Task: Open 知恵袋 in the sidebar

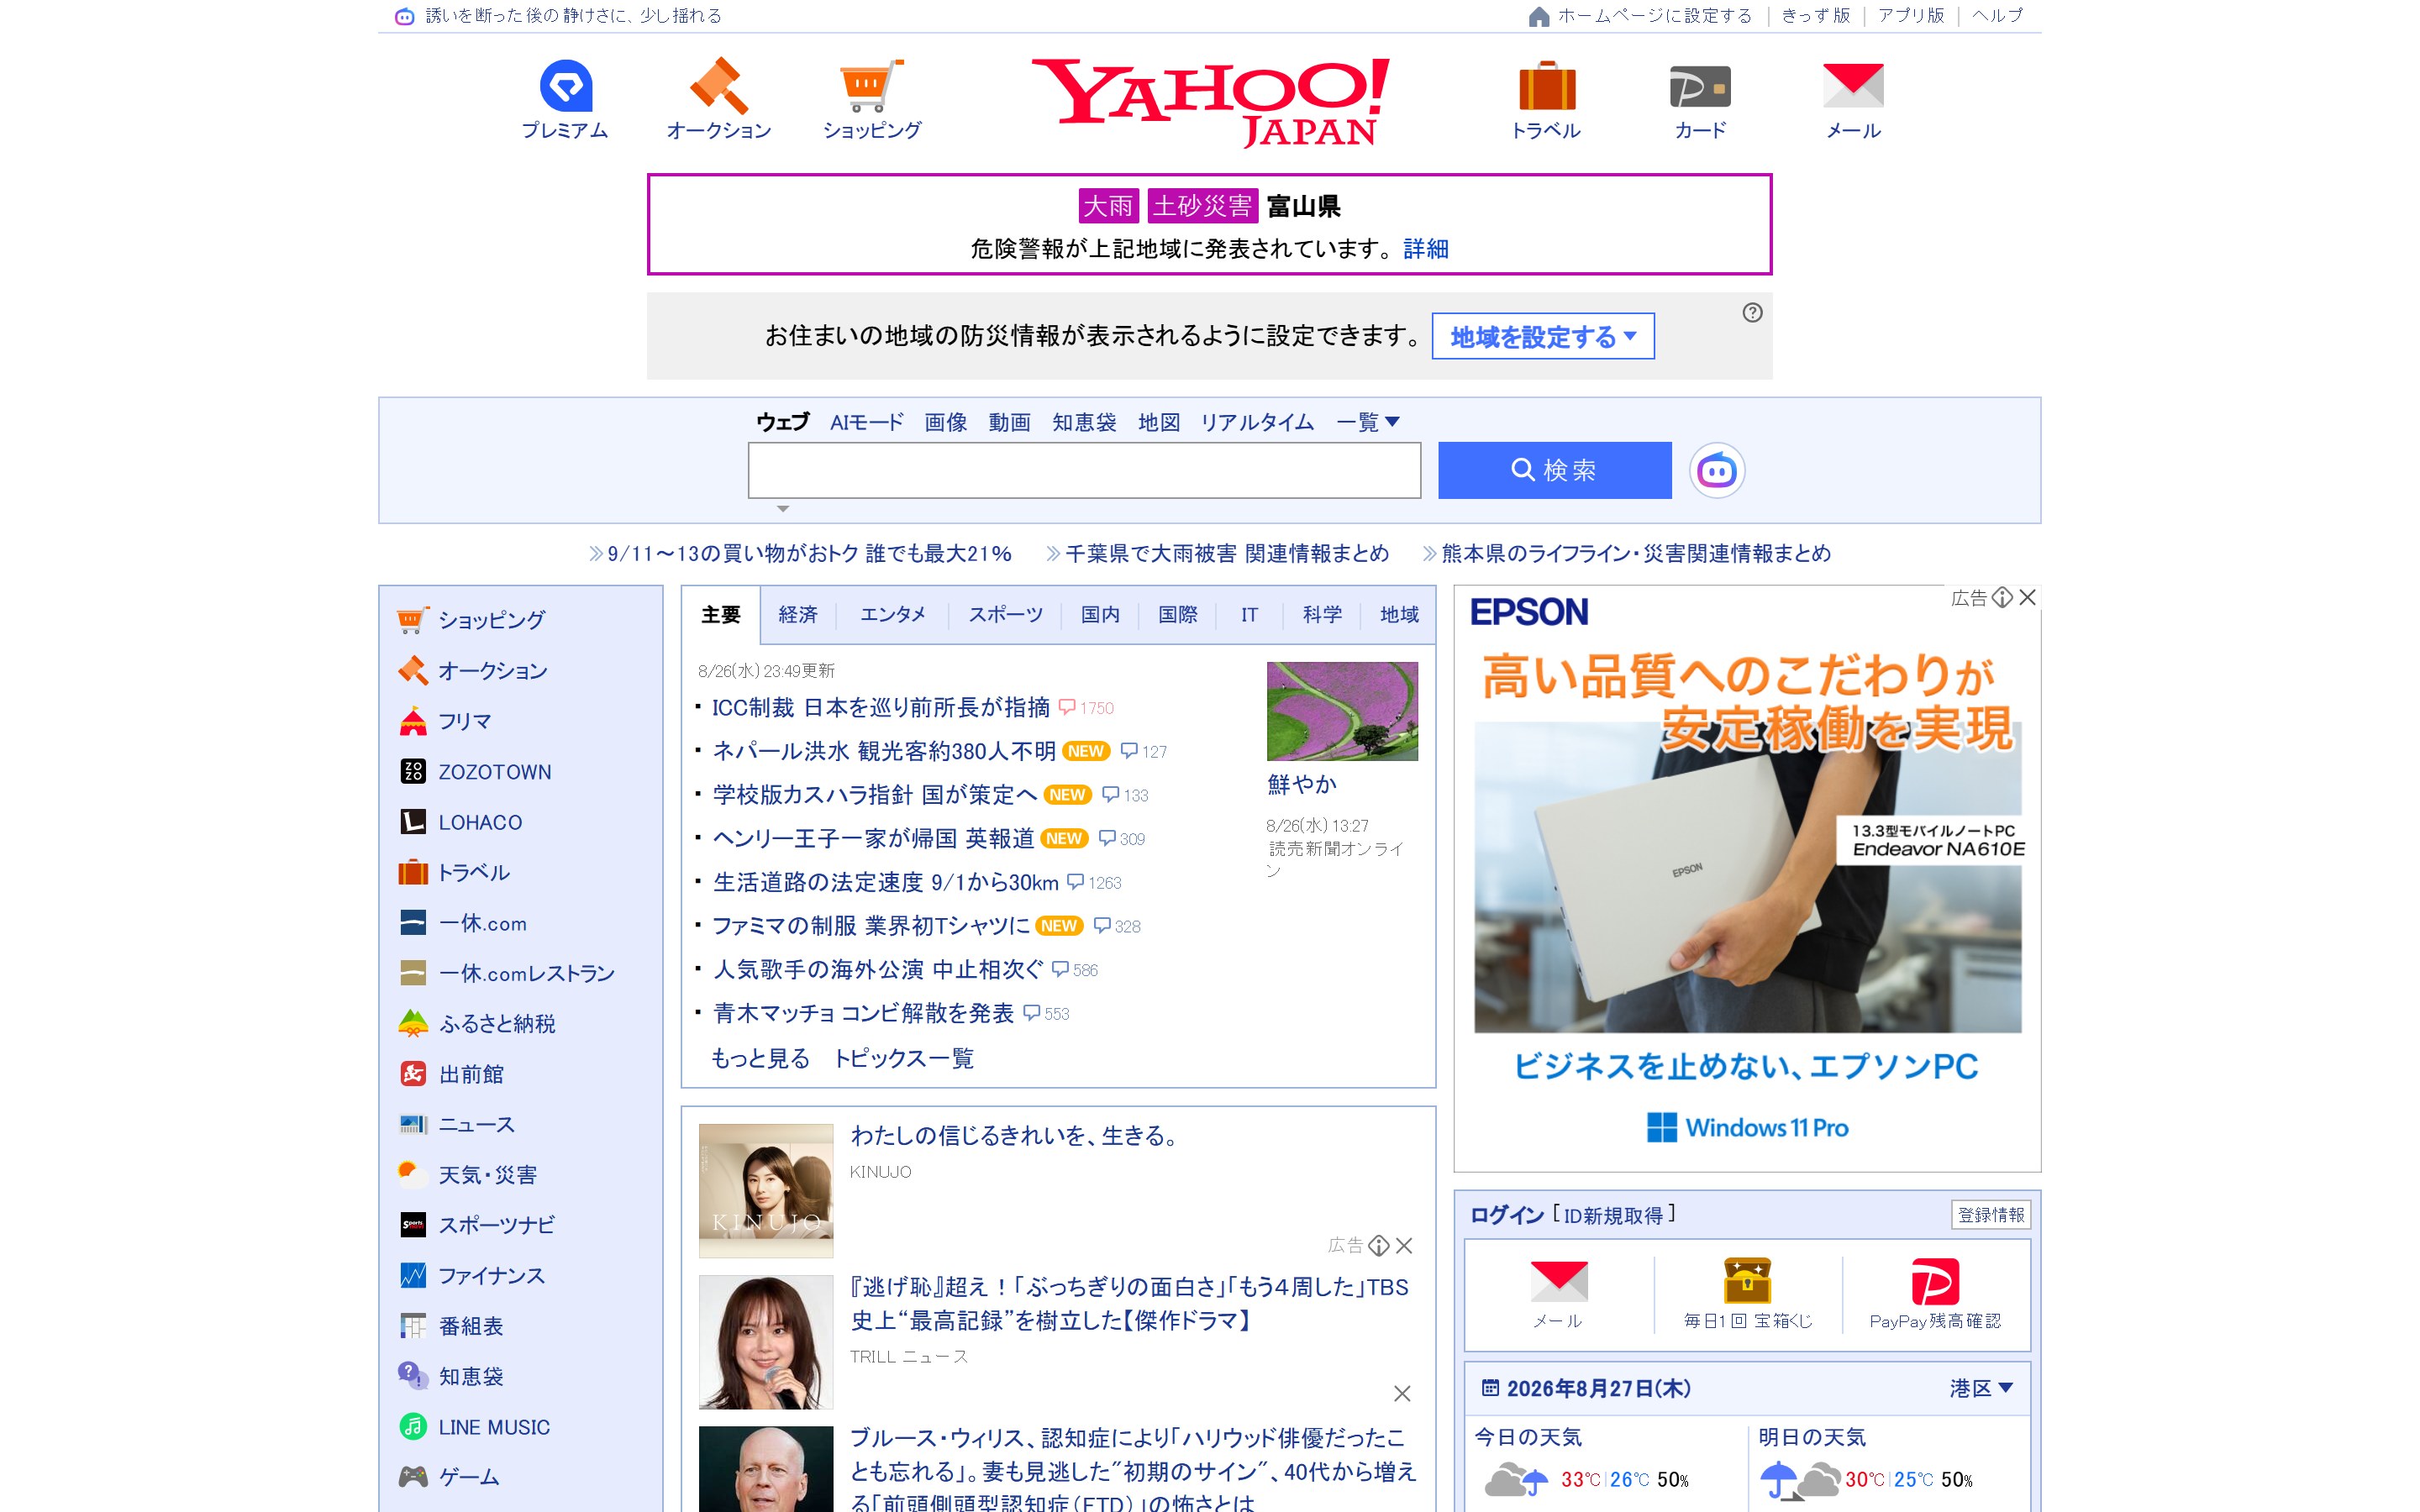Action: click(x=451, y=1376)
